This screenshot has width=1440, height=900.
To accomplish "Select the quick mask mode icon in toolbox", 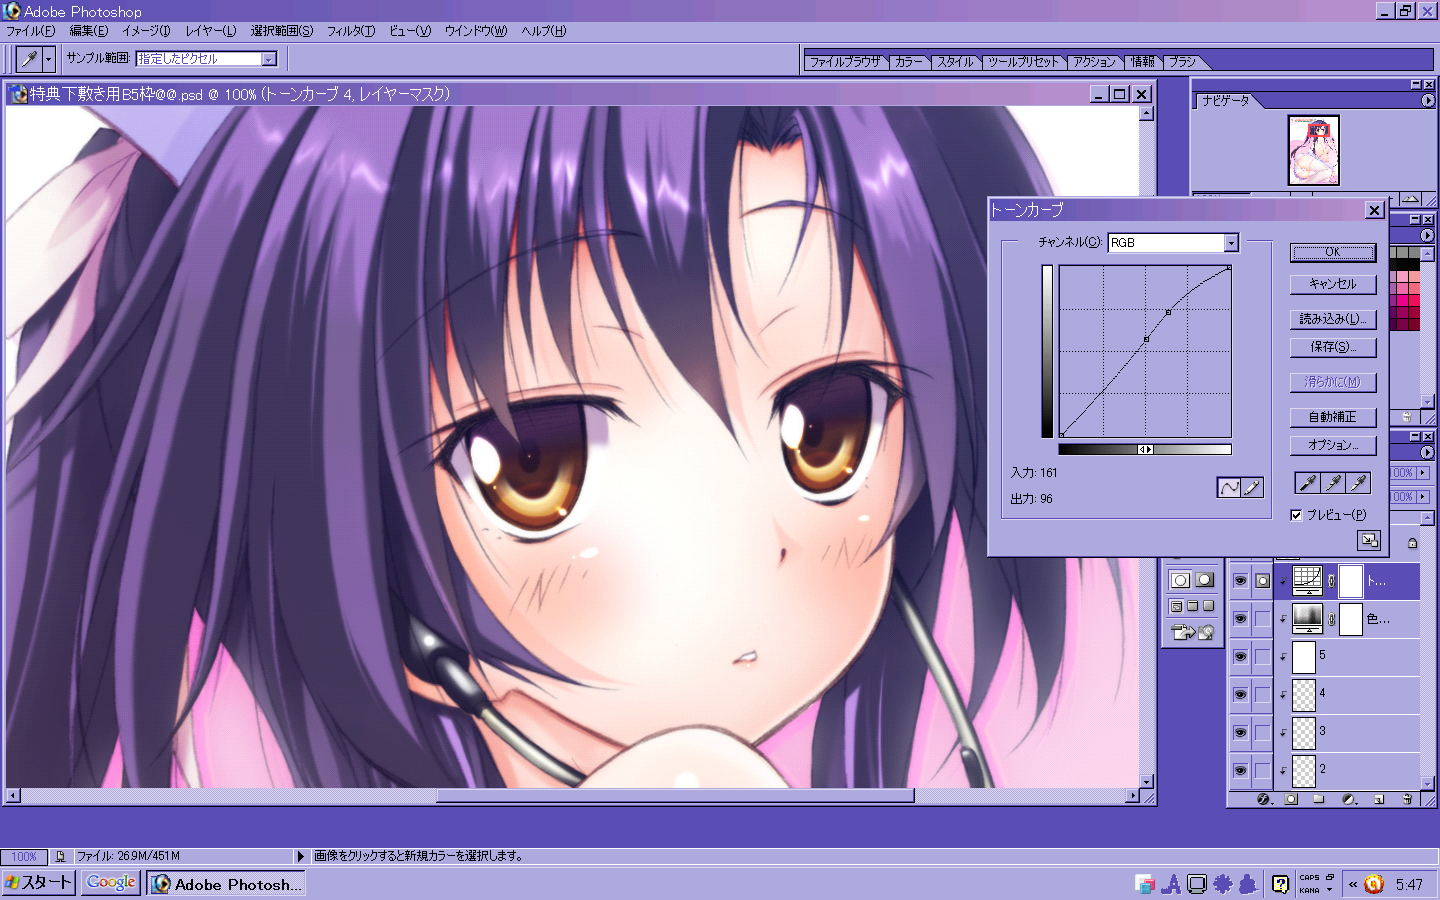I will point(1205,580).
